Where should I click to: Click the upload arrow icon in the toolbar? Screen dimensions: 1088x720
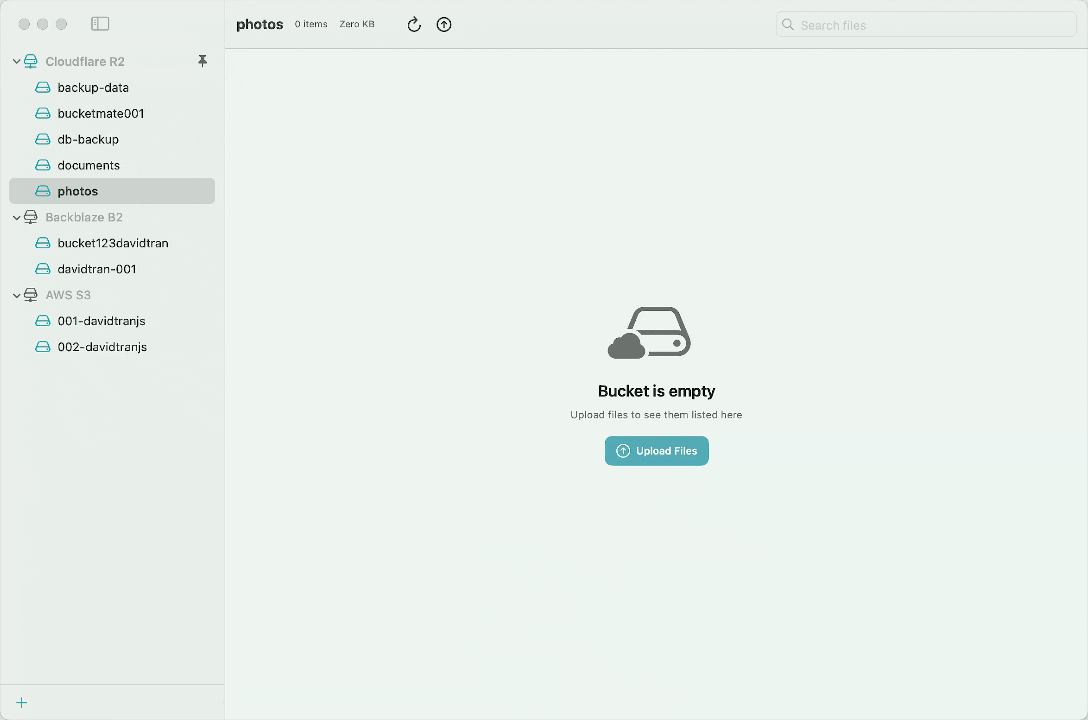pyautogui.click(x=444, y=24)
